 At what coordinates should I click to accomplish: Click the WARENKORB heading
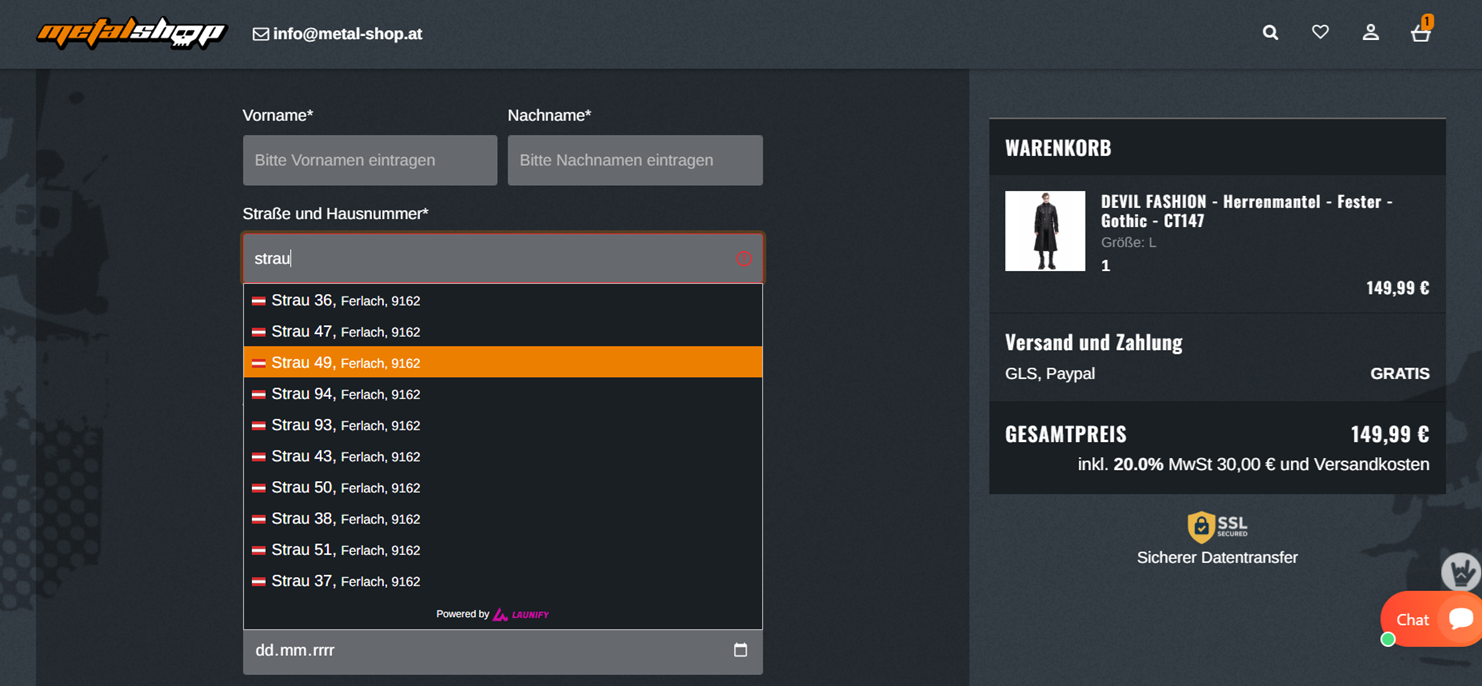pyautogui.click(x=1058, y=148)
